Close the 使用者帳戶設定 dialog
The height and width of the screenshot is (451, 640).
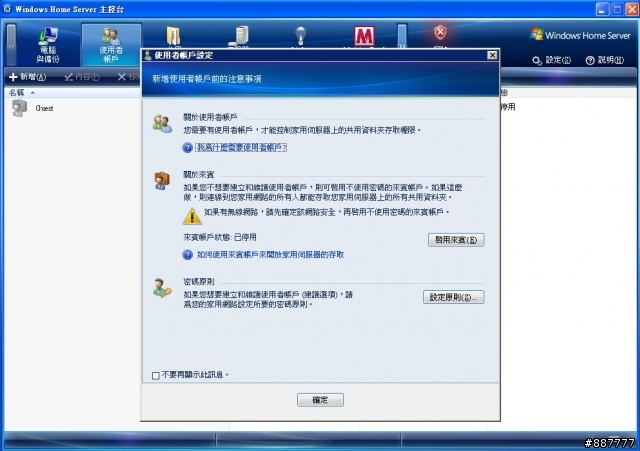pos(492,55)
